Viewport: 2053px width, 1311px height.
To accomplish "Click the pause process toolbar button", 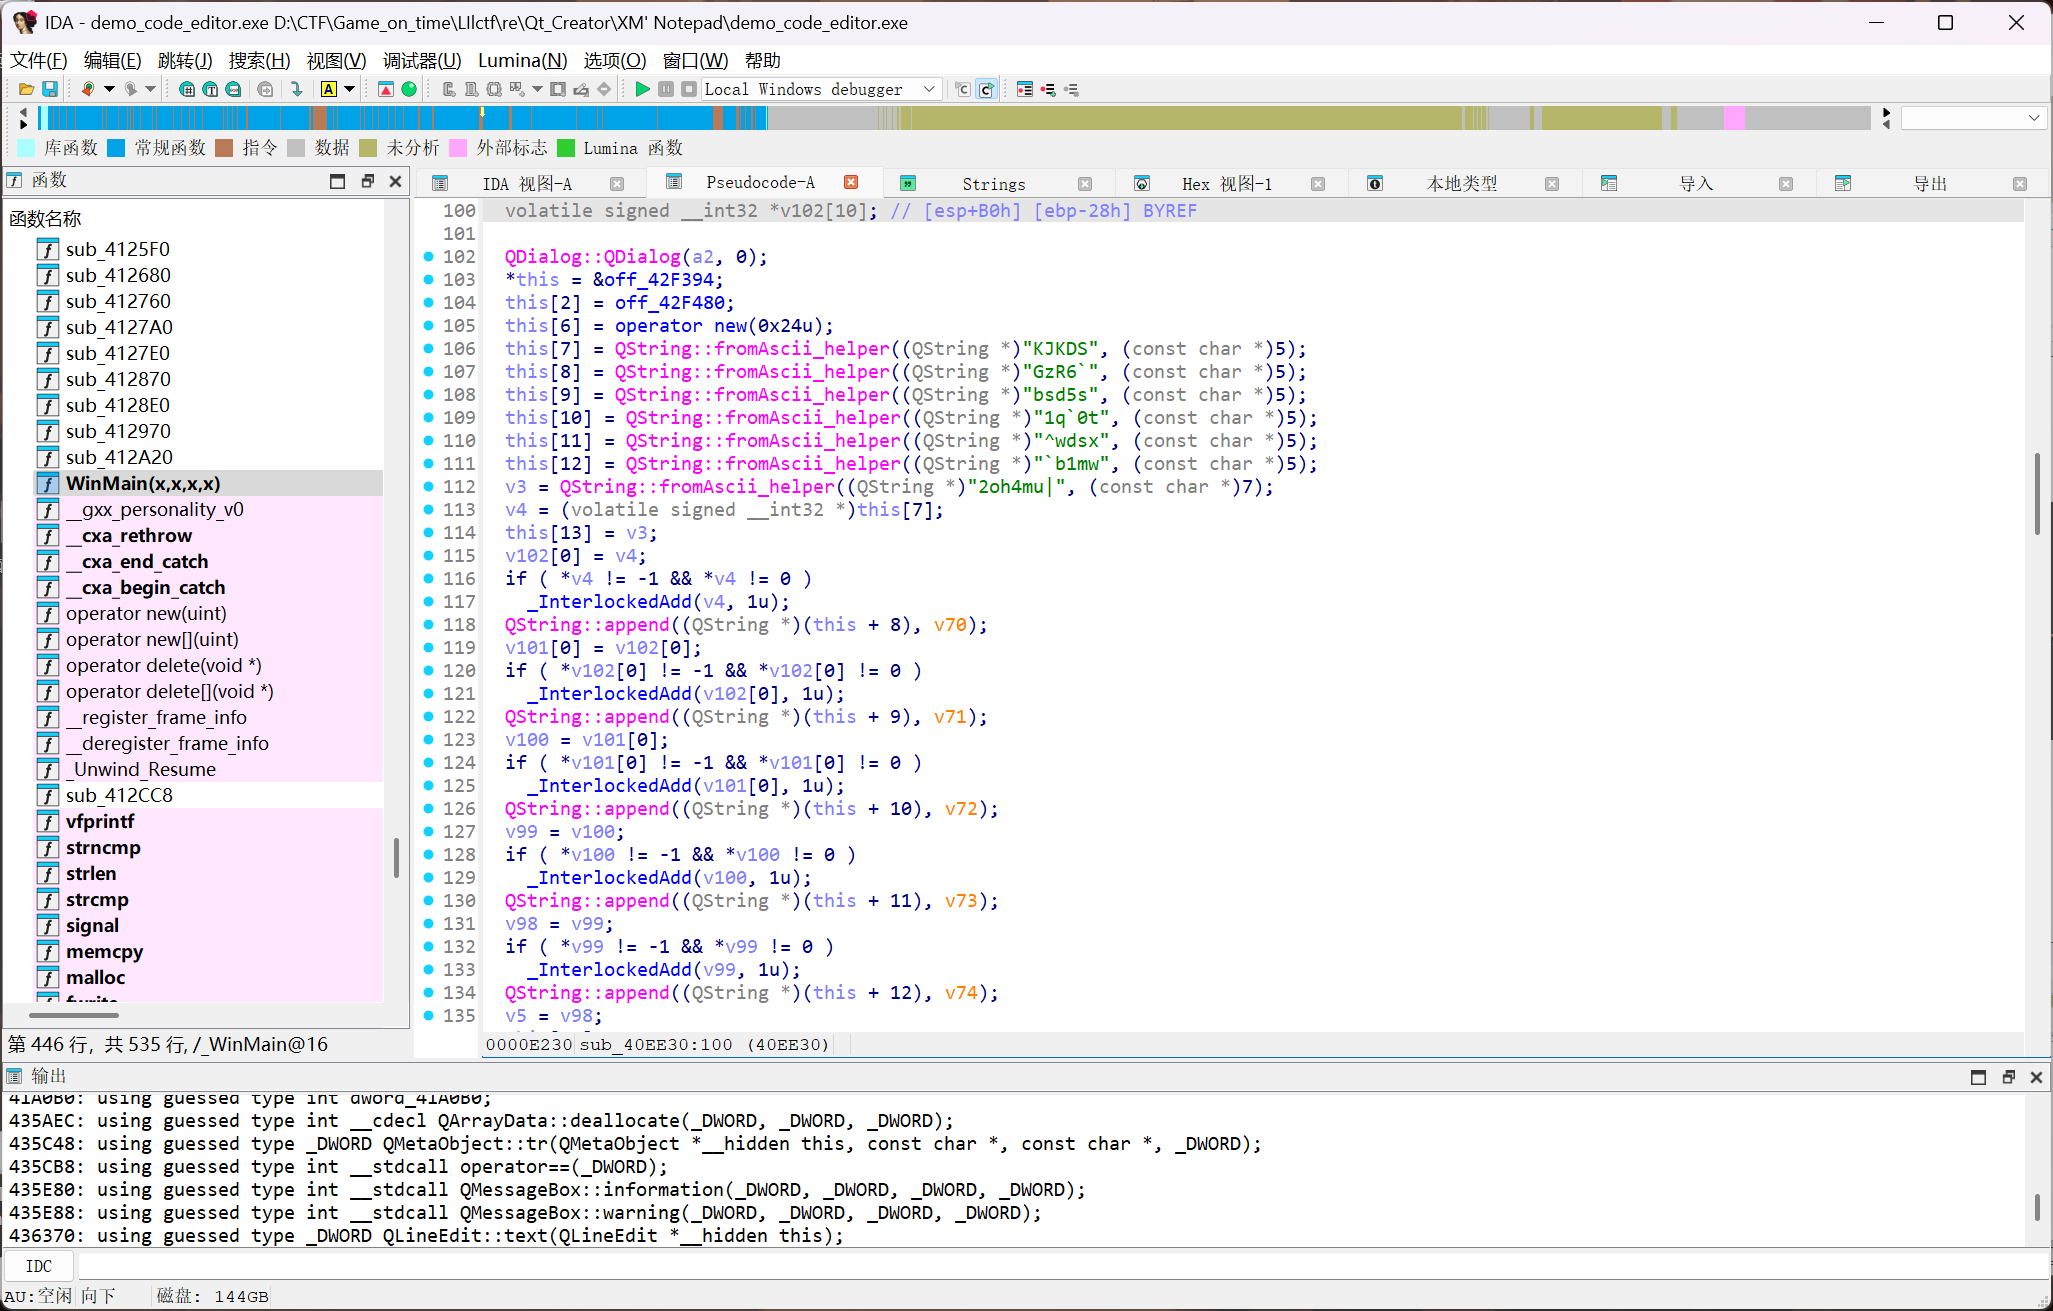I will coord(666,89).
